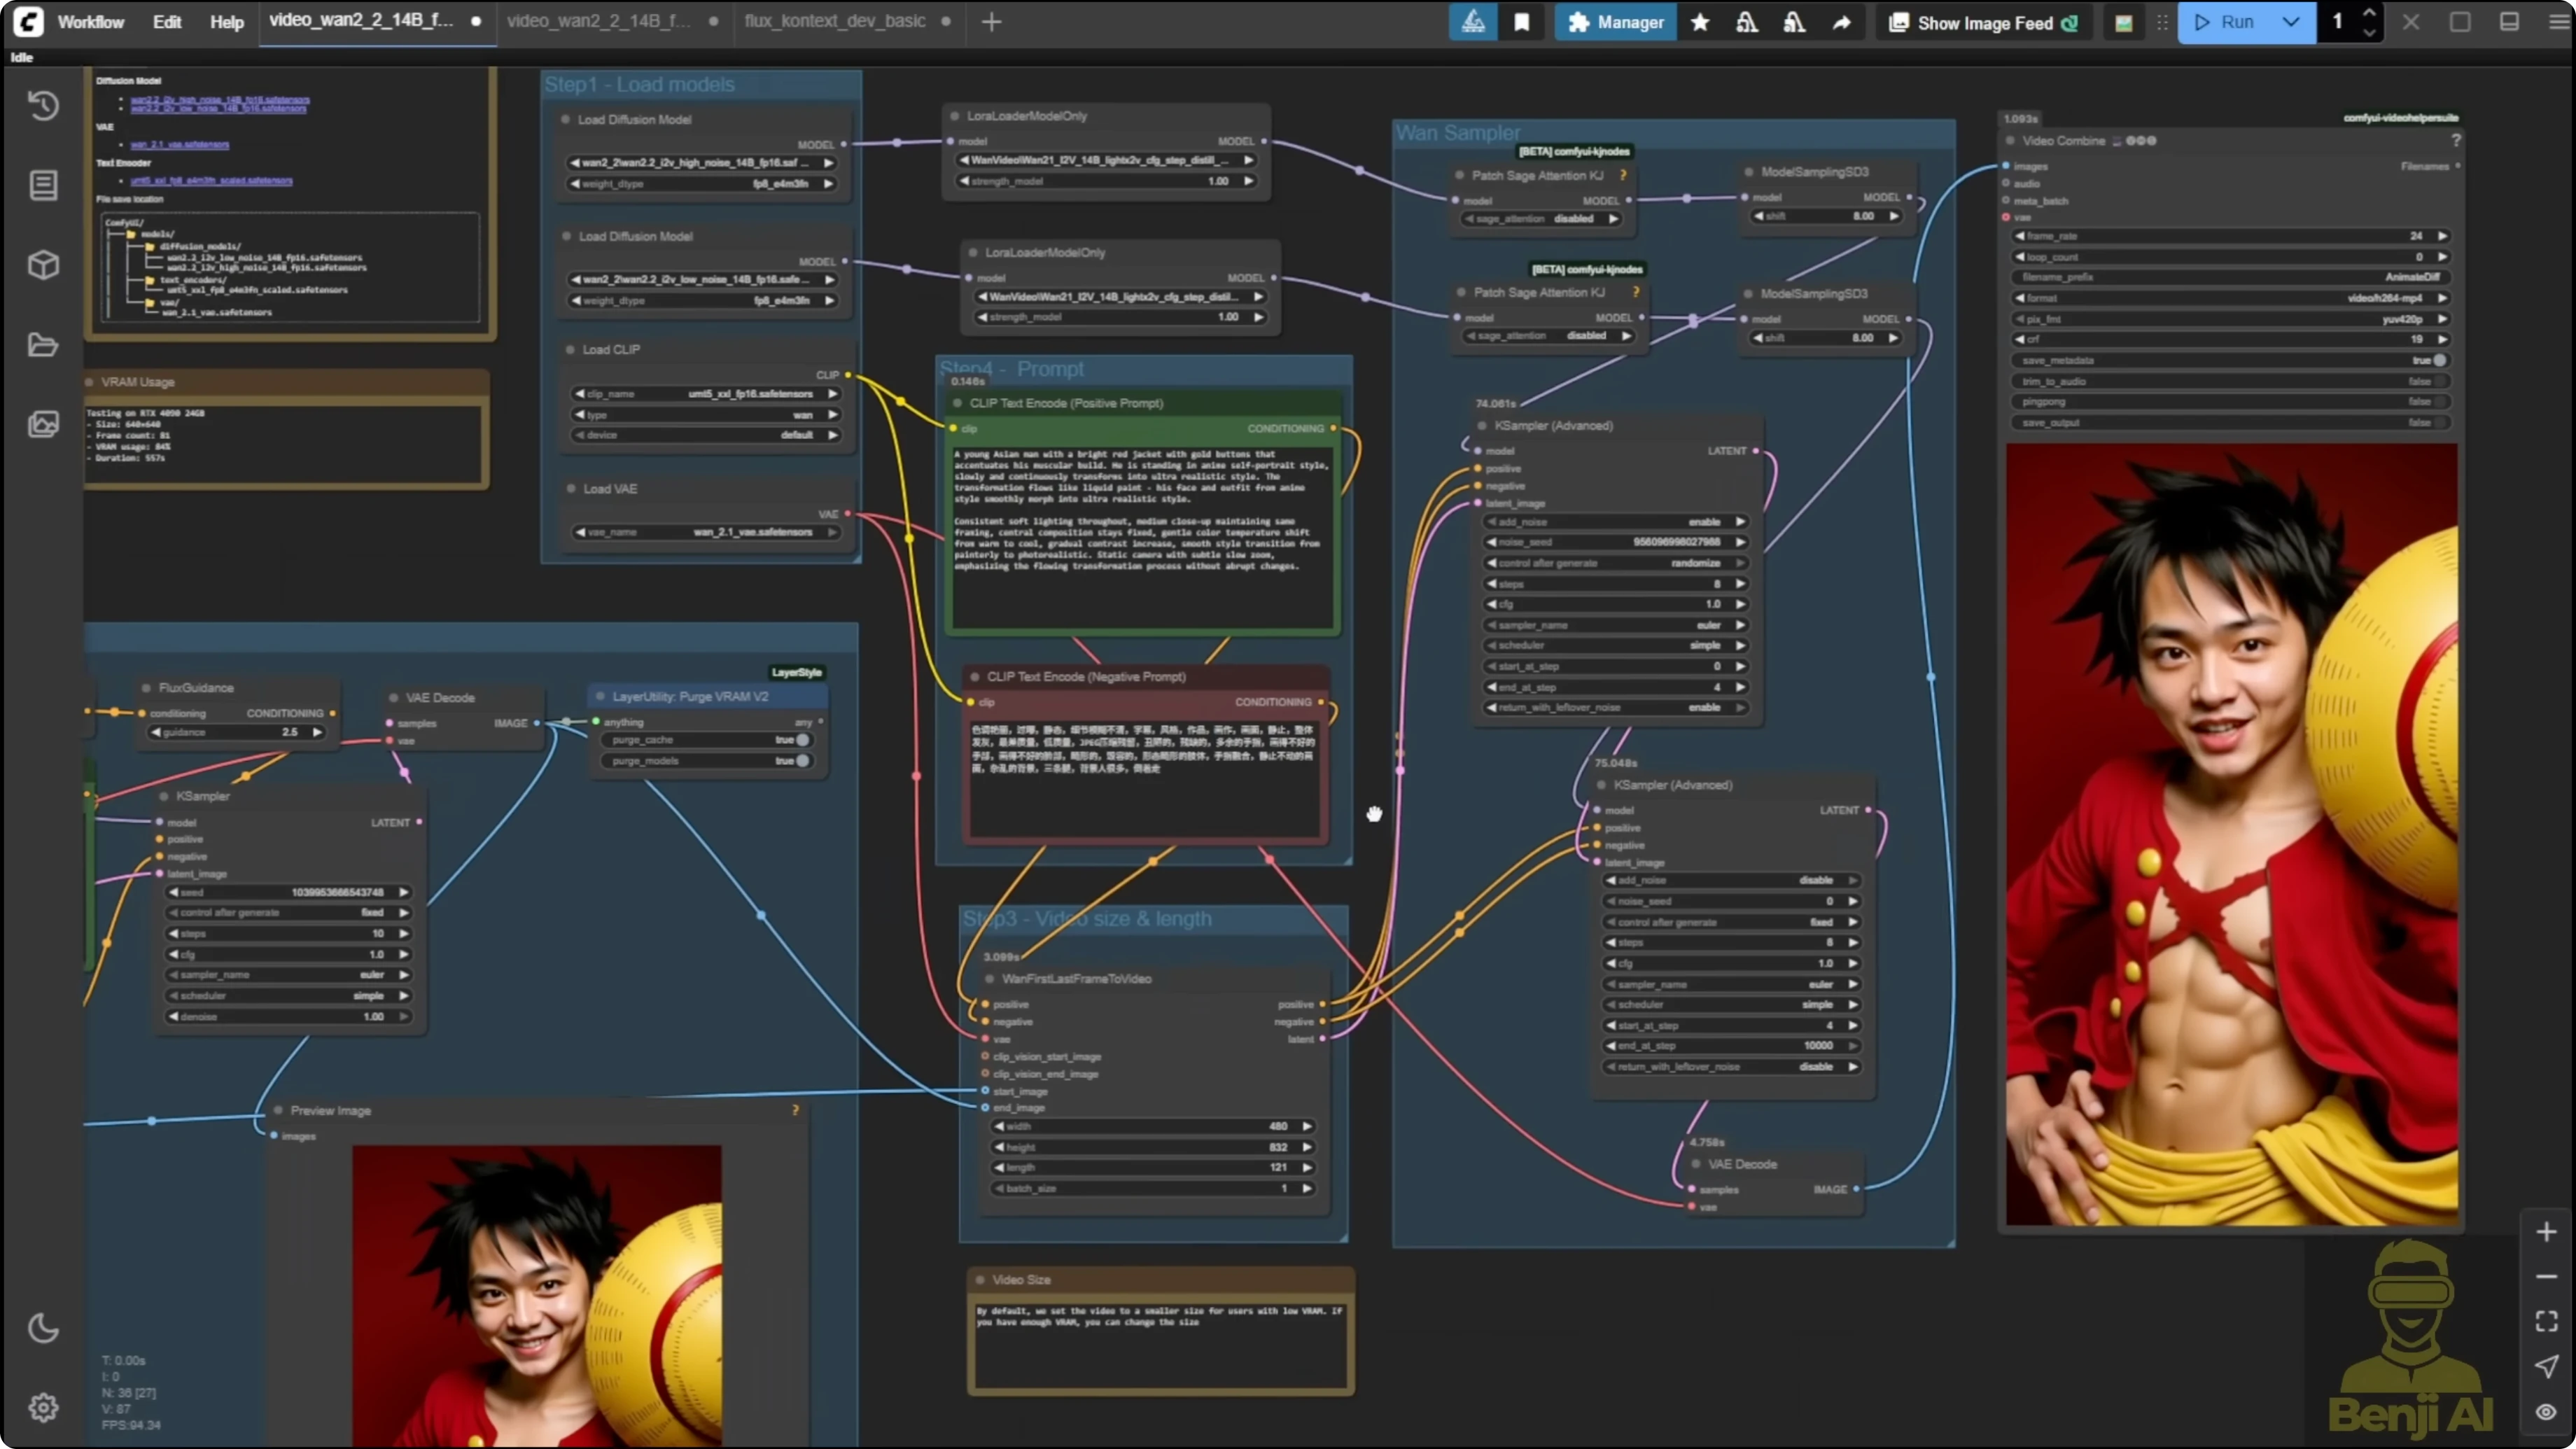
Task: Open the Workflow menu
Action: pos(91,22)
